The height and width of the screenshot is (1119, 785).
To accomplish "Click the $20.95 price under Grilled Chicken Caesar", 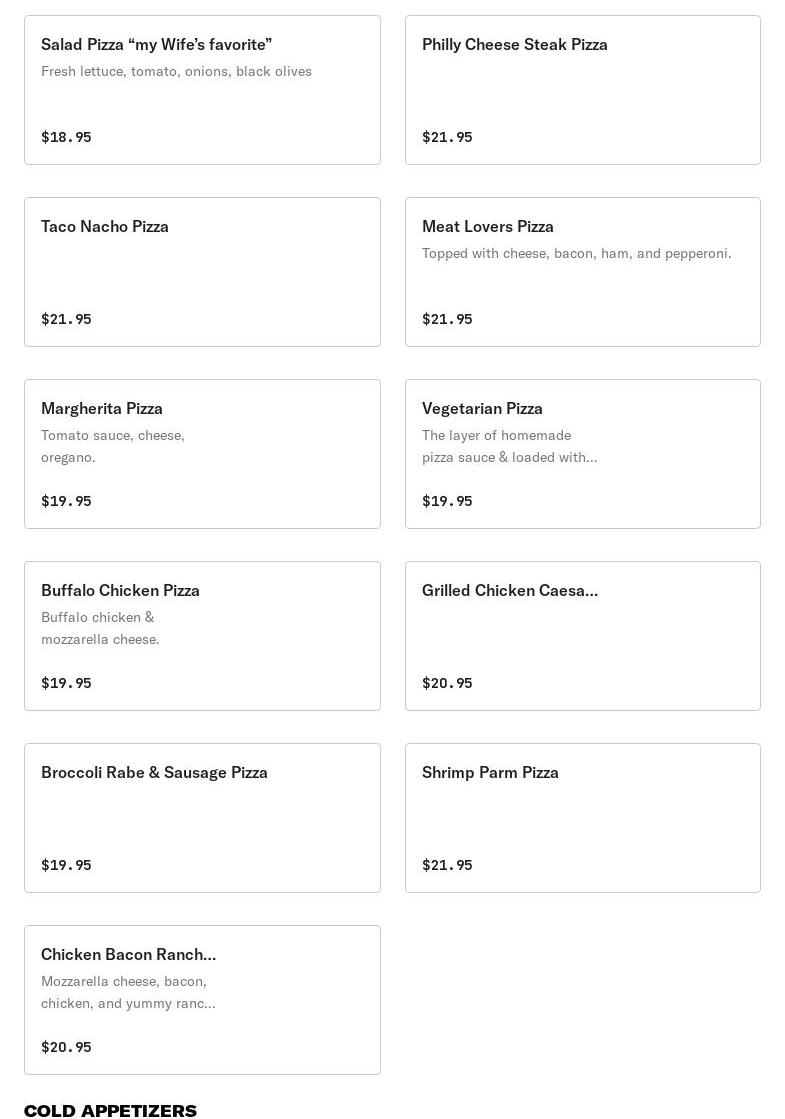I will tap(447, 683).
